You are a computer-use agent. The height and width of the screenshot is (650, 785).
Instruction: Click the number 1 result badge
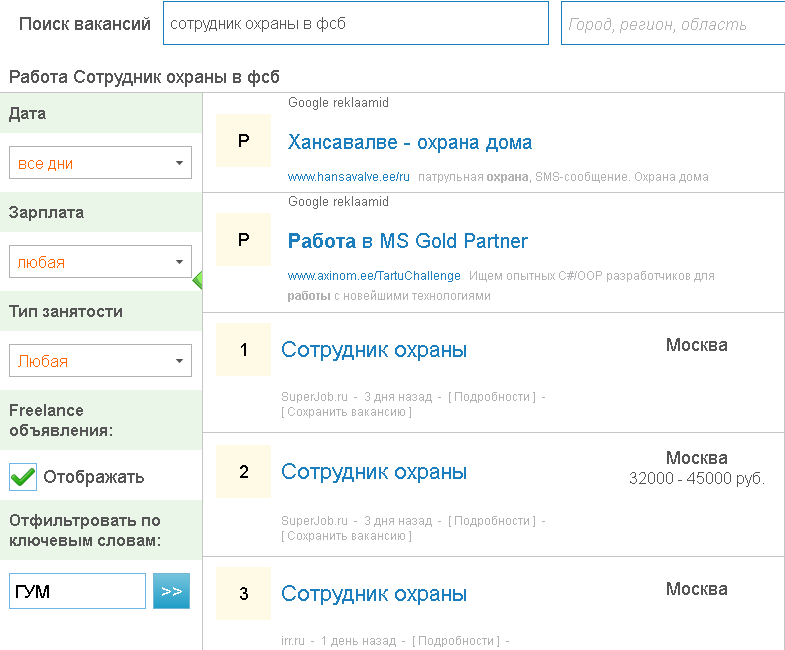coord(243,350)
